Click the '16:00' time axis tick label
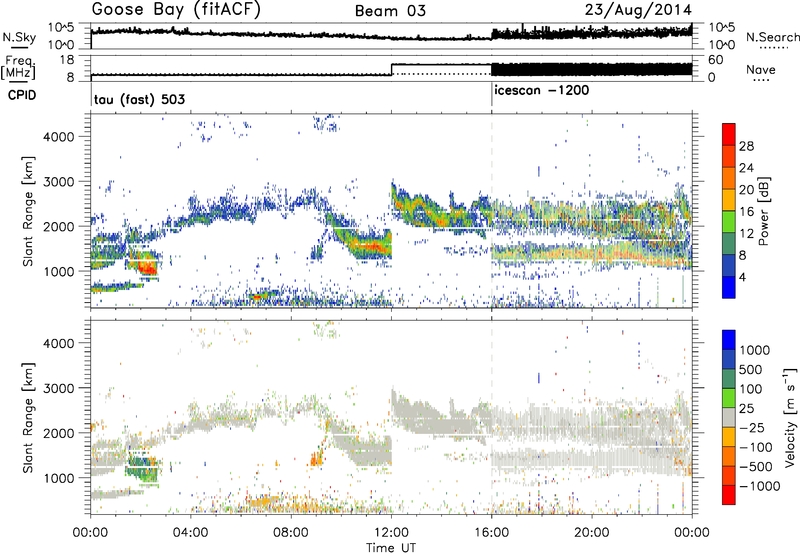The height and width of the screenshot is (554, 800). pos(491,533)
